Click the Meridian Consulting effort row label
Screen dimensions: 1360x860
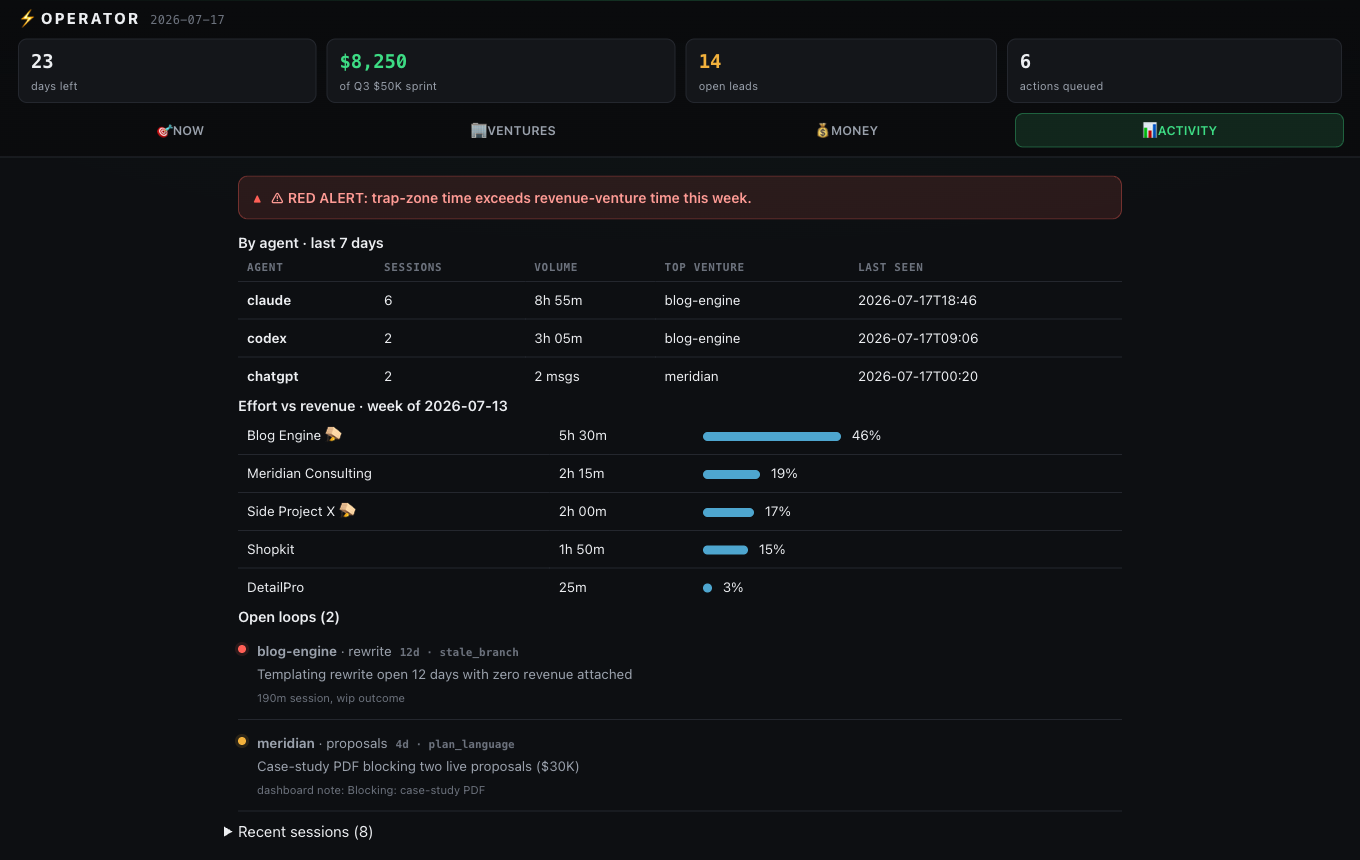[x=309, y=473]
